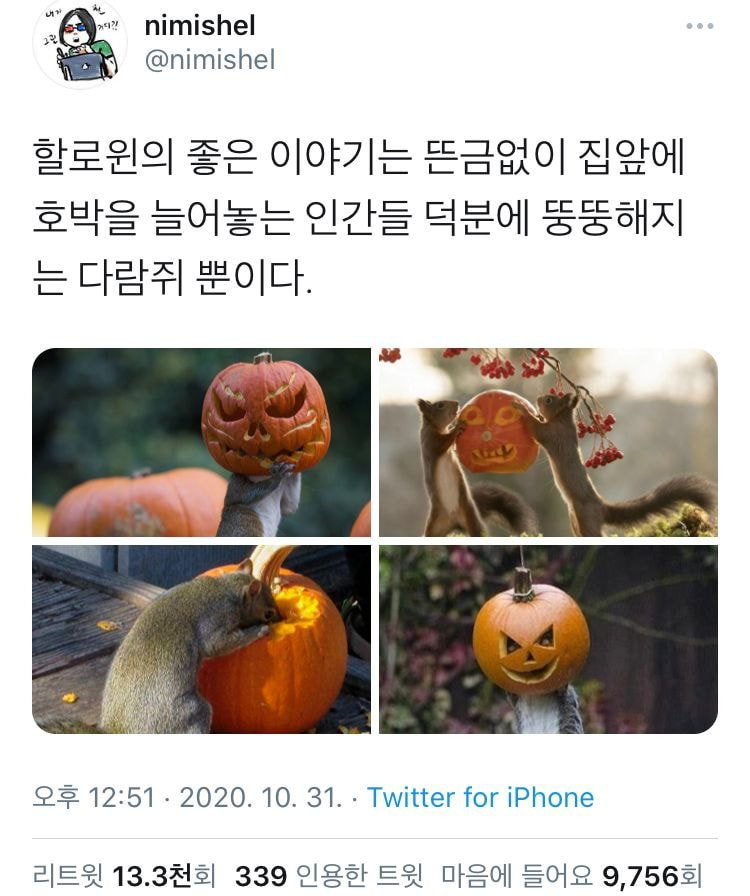The width and height of the screenshot is (750, 896).
Task: Select the Korean tweet text about Halloween
Action: tap(359, 217)
